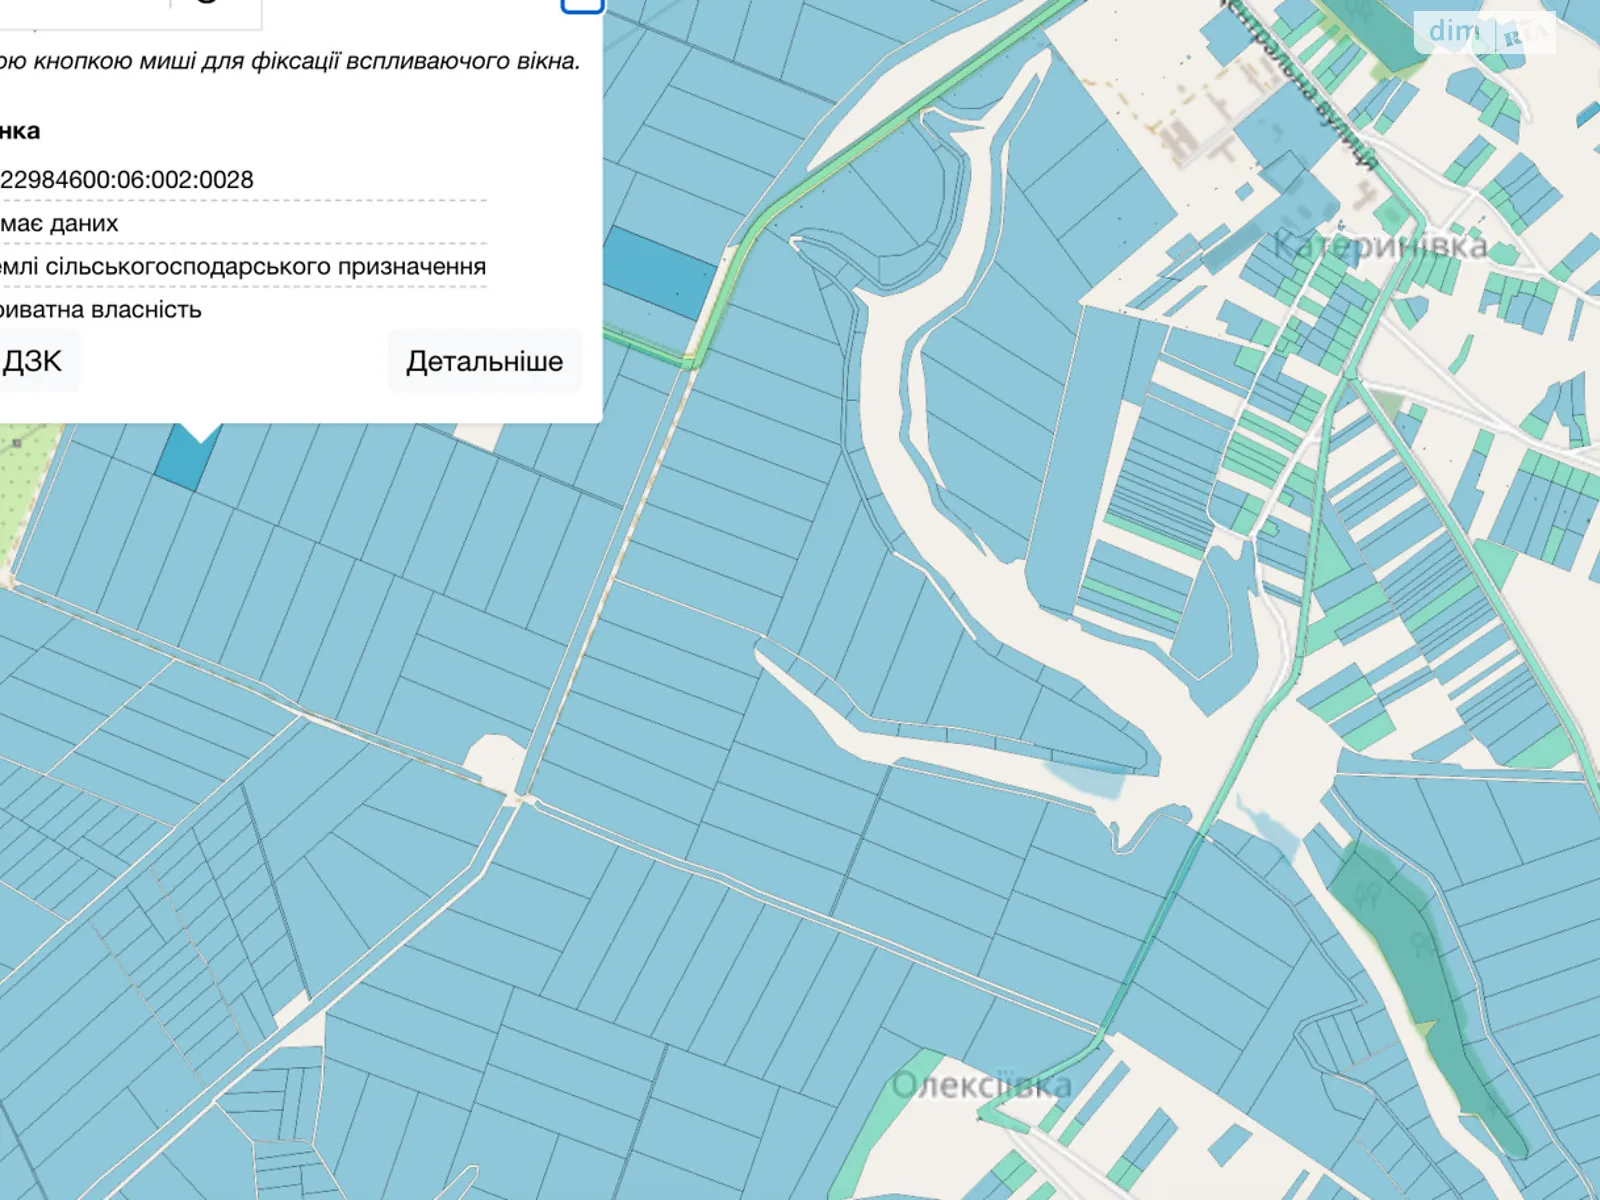The image size is (1600, 1200).
Task: Open the Детальніше details button
Action: (x=484, y=361)
